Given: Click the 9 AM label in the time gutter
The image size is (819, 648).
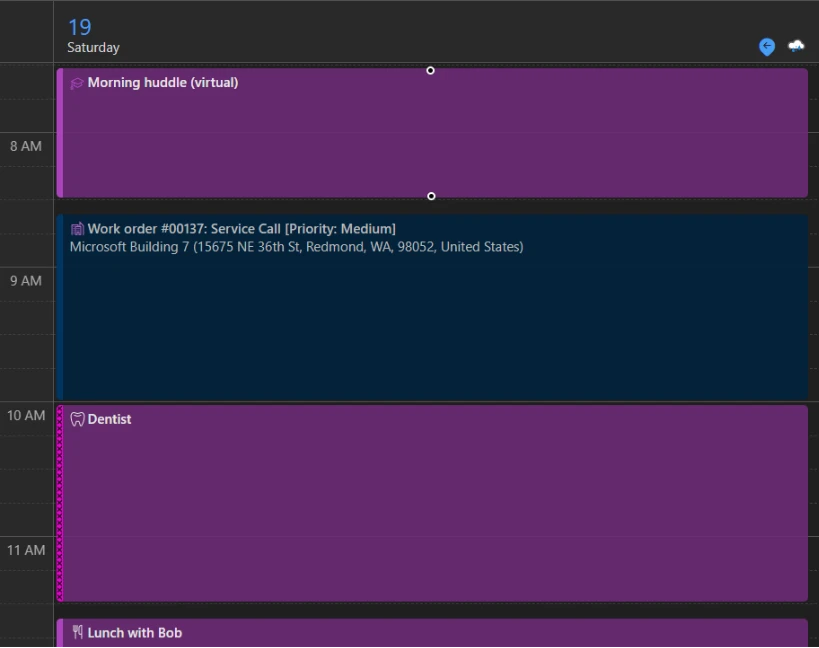Looking at the screenshot, I should (x=24, y=281).
